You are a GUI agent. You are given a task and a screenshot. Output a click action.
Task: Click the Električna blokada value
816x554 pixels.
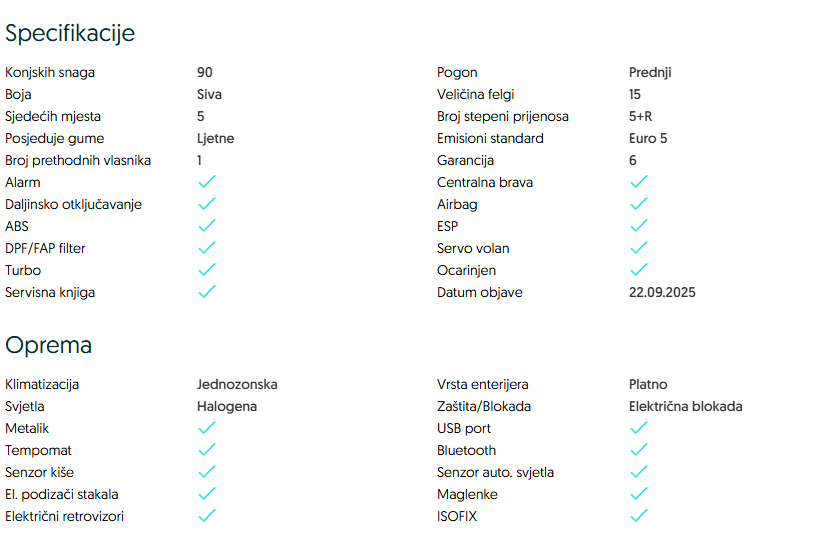point(686,406)
